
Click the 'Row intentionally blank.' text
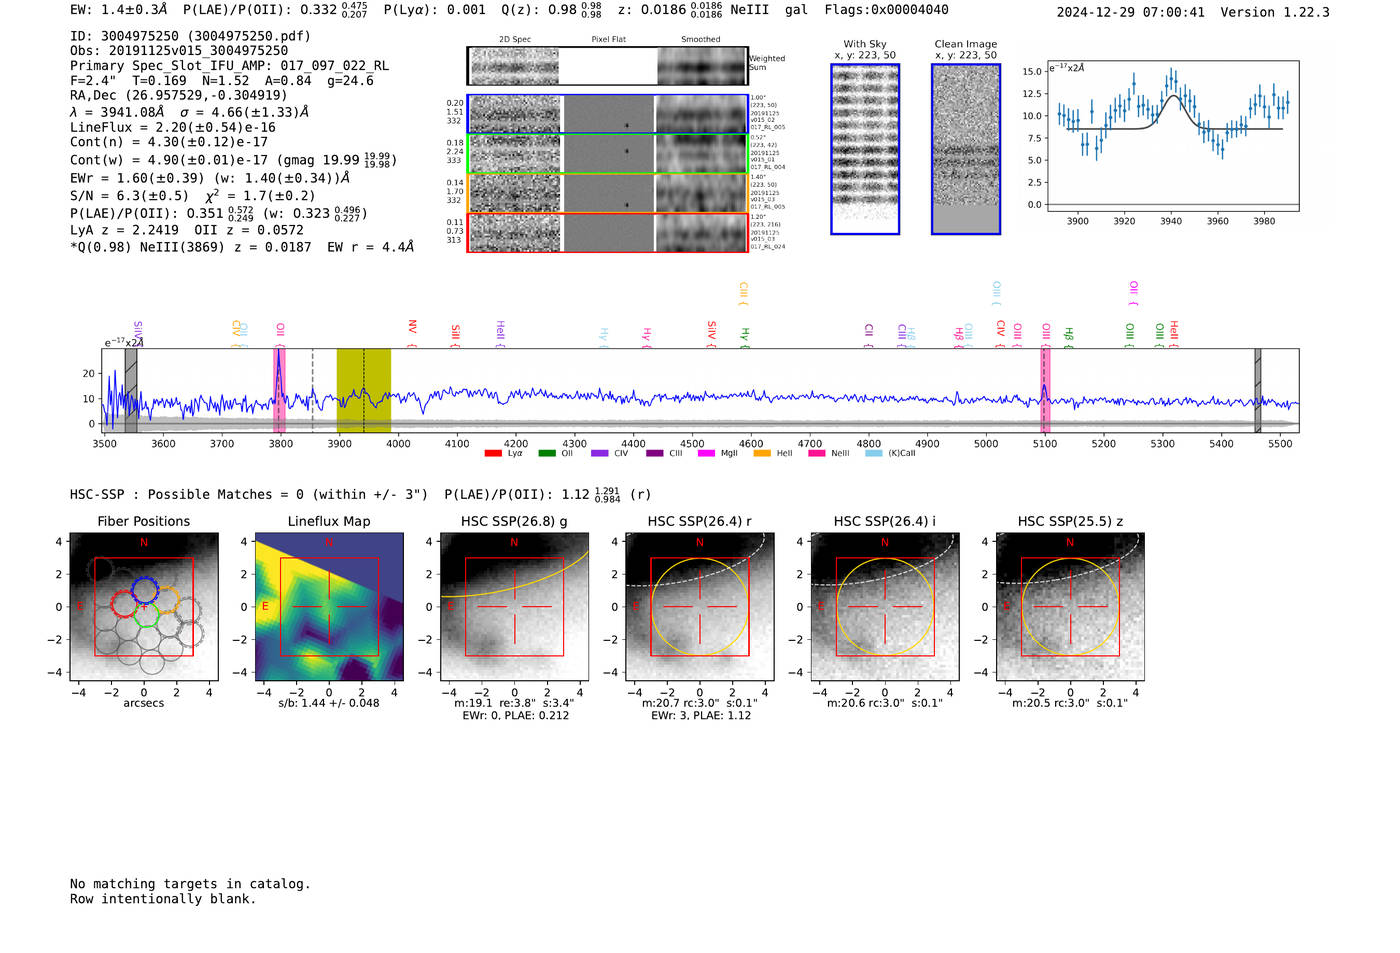click(163, 899)
